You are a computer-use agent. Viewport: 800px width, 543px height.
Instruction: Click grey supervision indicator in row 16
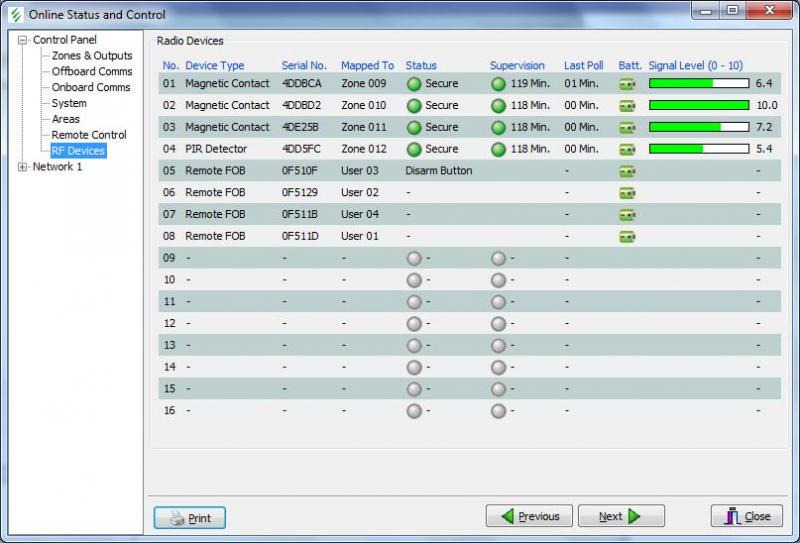(498, 410)
